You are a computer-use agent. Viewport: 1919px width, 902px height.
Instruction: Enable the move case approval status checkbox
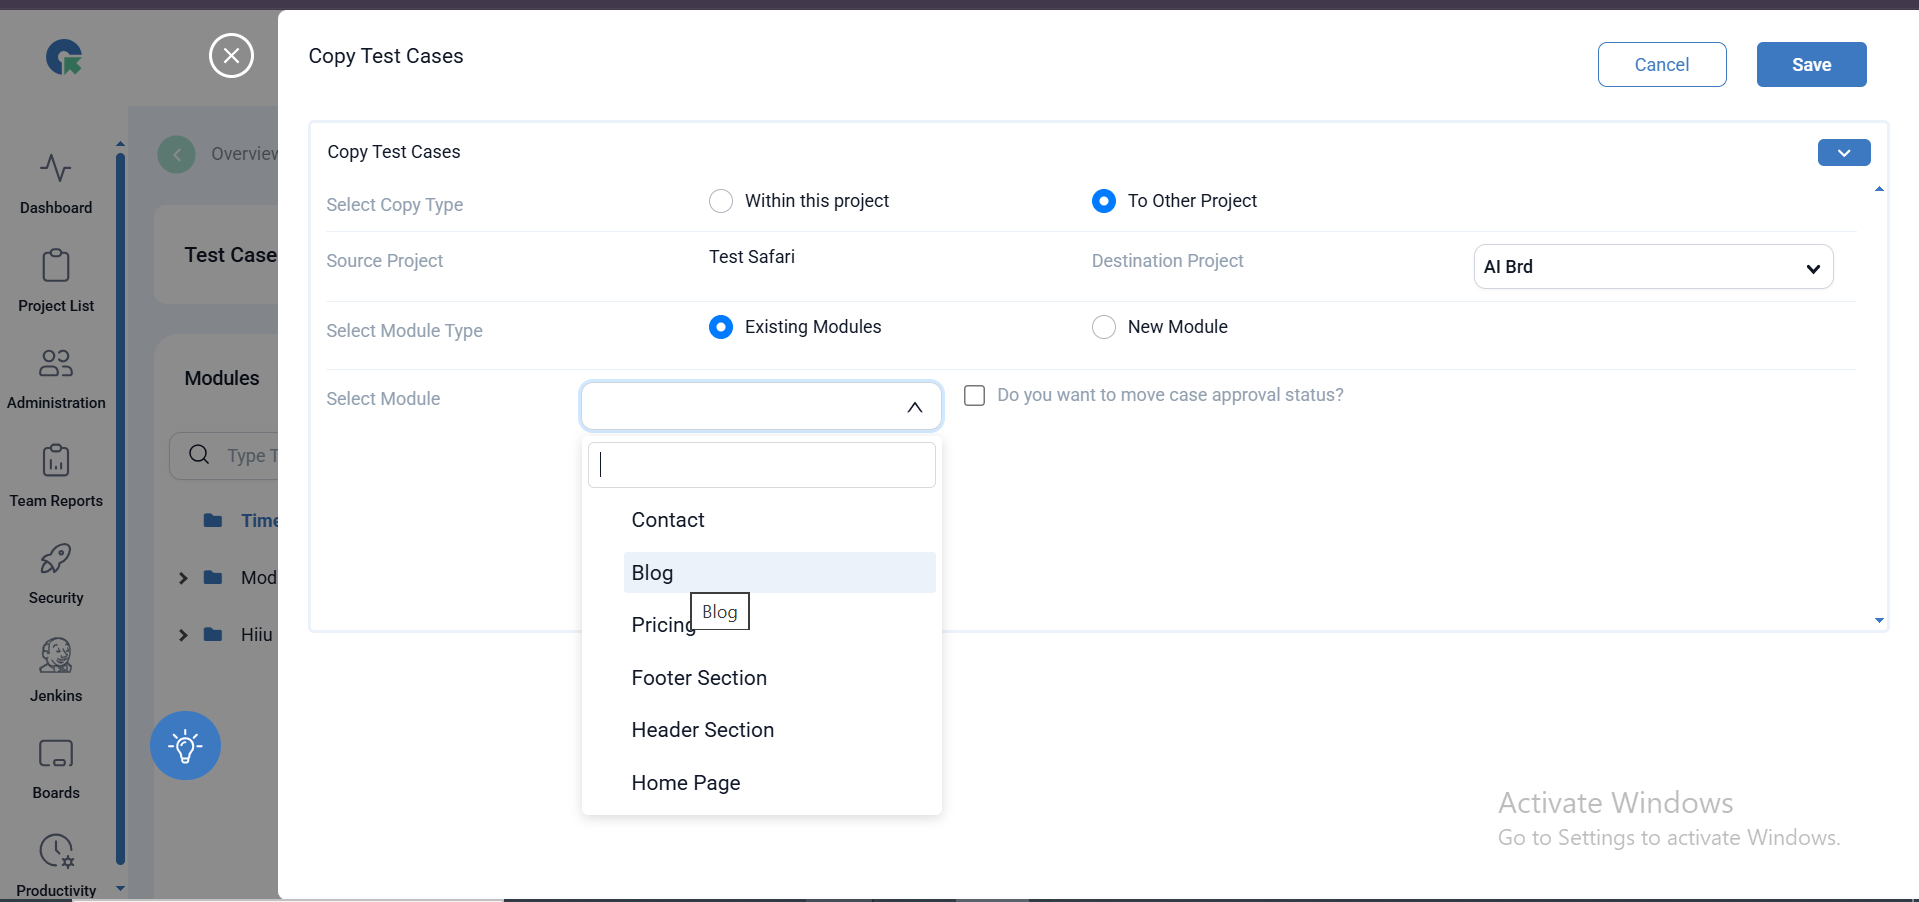(x=974, y=395)
